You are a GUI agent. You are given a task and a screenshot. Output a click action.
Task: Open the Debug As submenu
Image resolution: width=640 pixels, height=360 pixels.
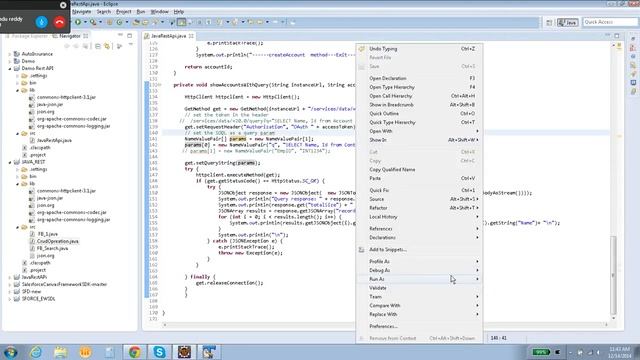point(419,270)
